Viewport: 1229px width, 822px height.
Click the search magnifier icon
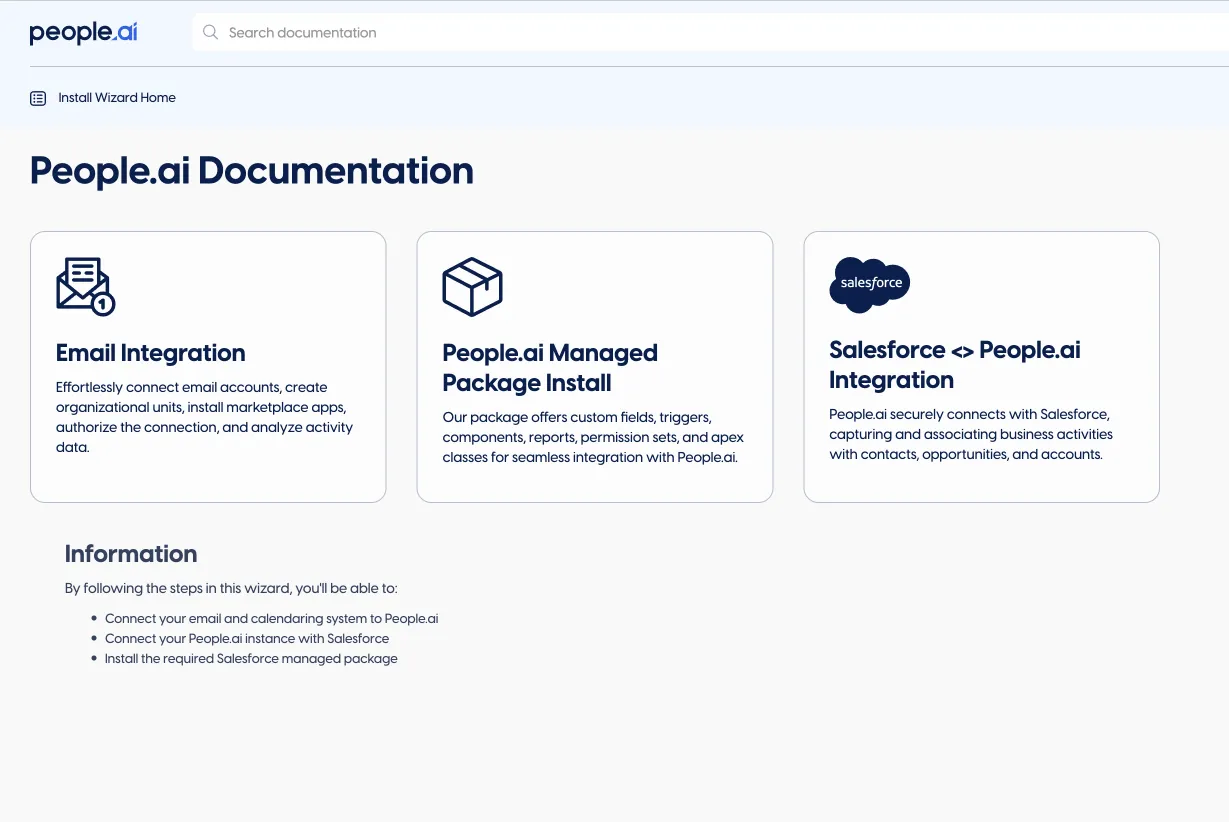tap(210, 32)
